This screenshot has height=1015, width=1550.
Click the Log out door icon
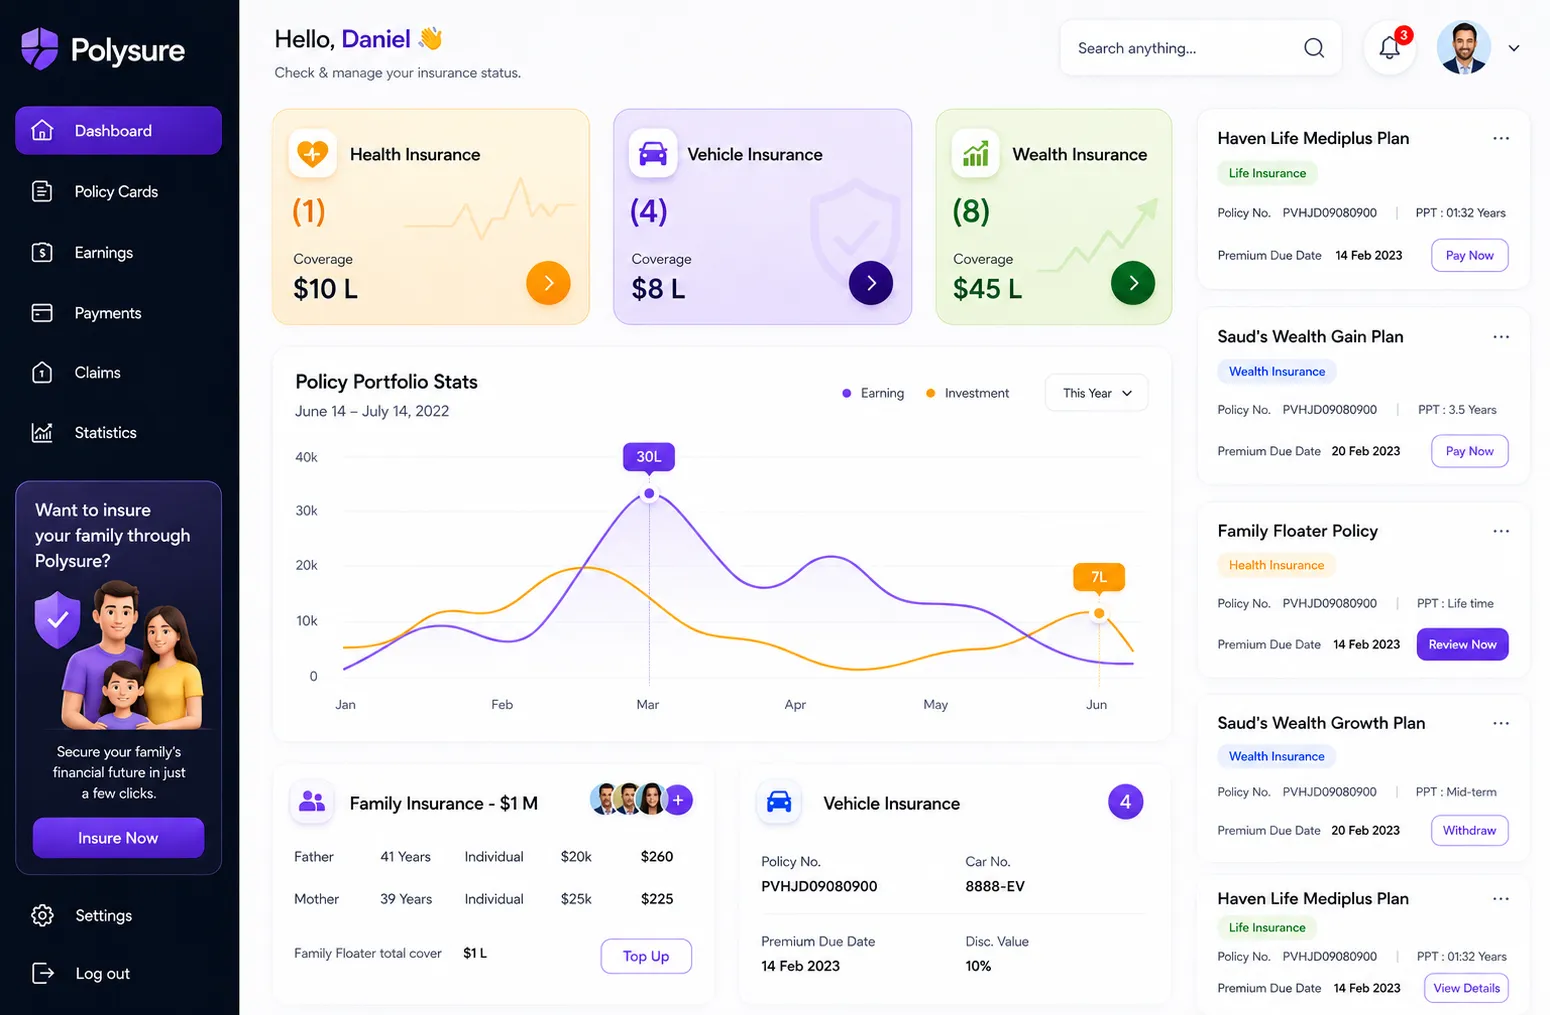pos(42,973)
